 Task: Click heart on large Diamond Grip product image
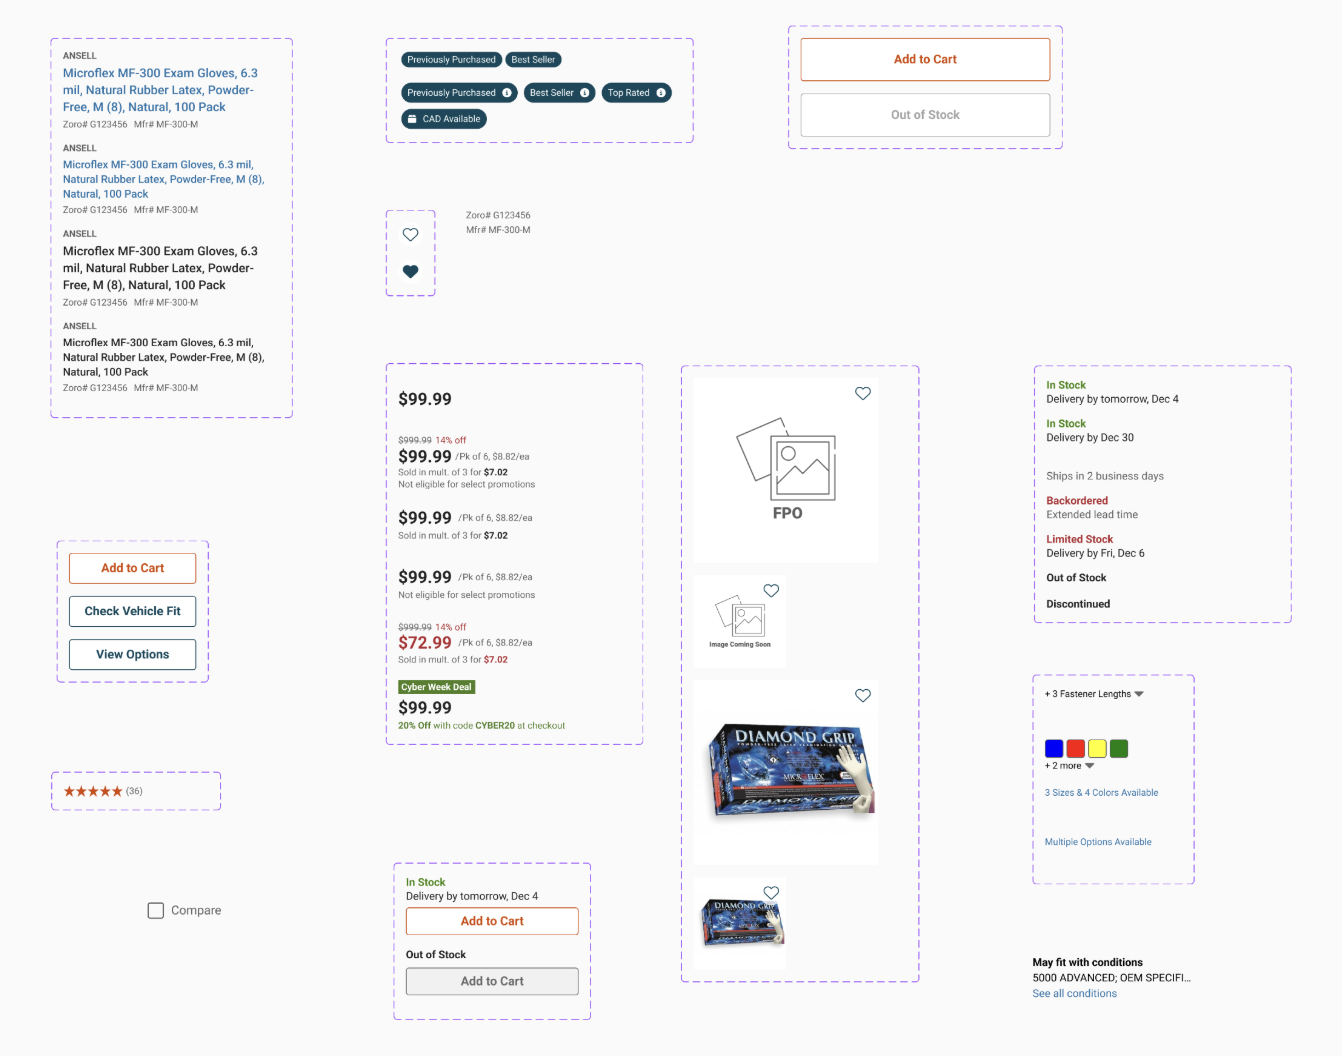[863, 696]
